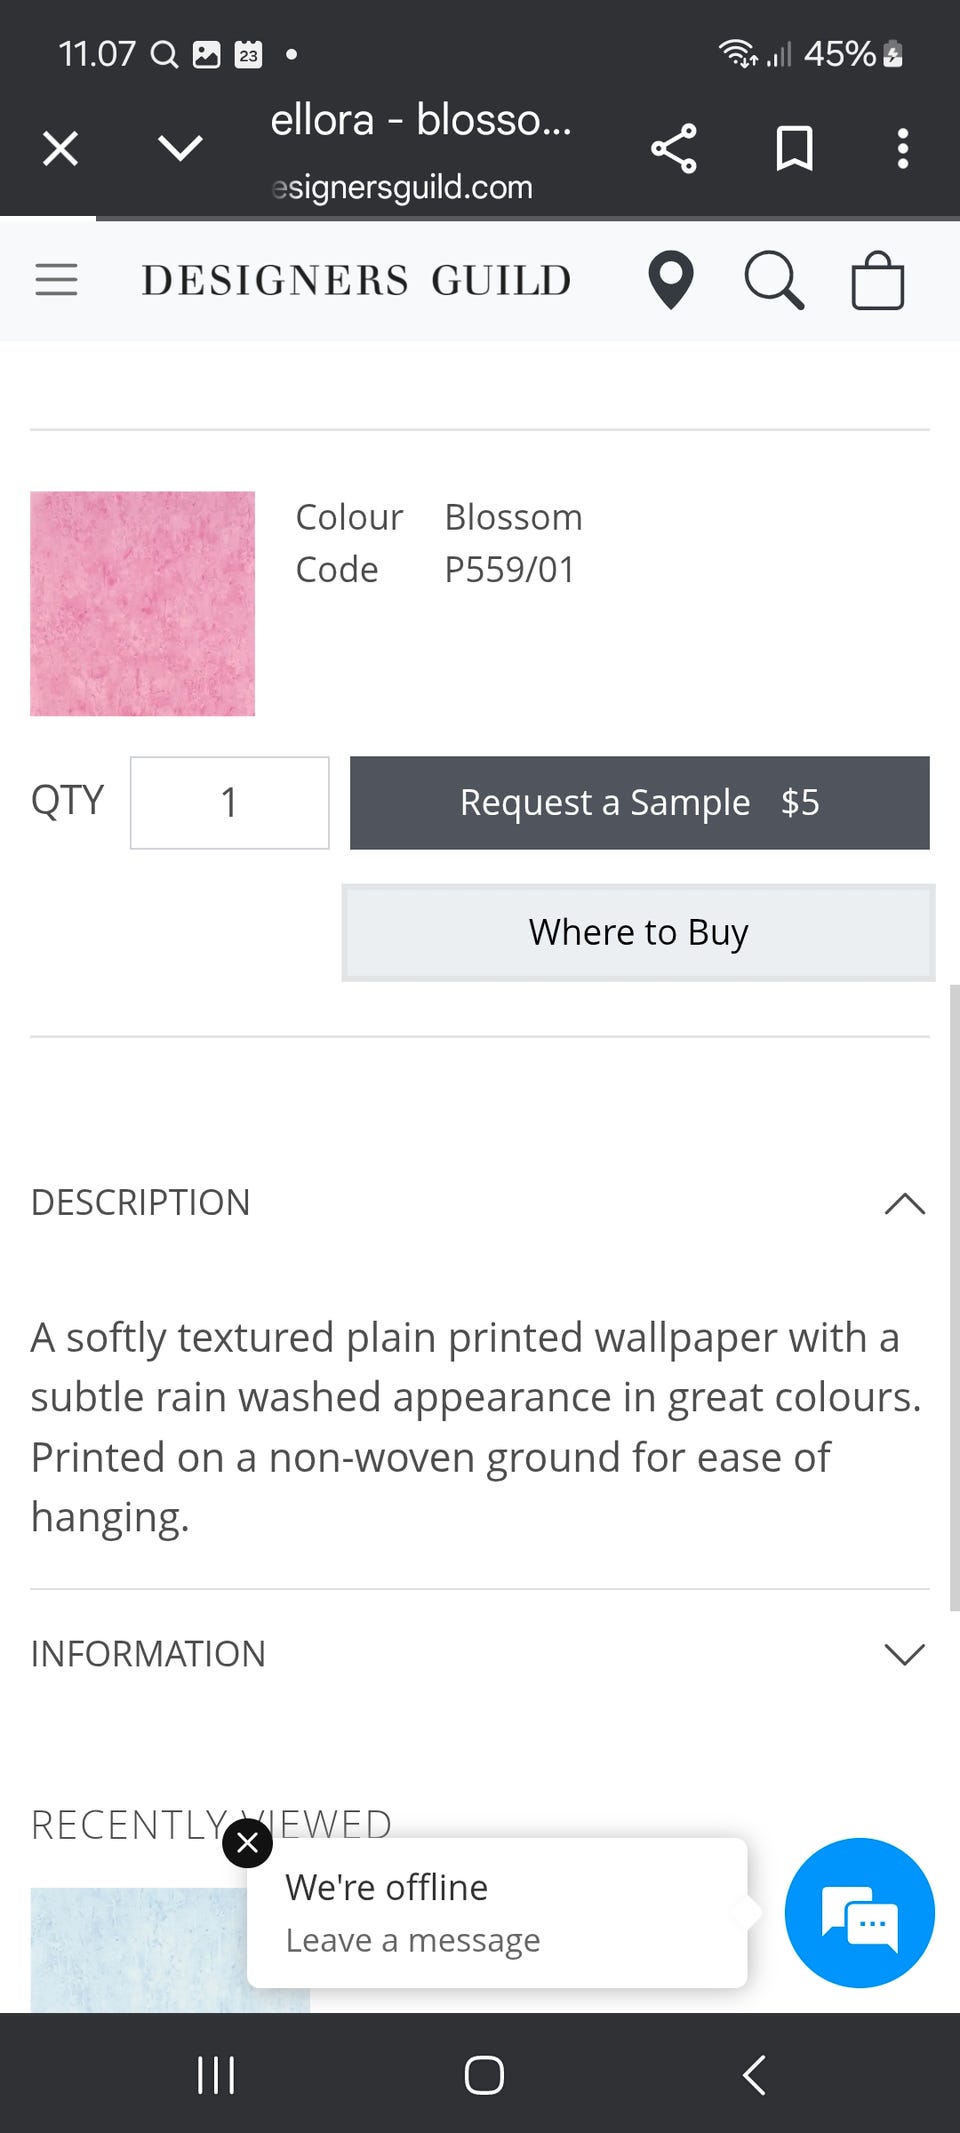Open the browser three-dot menu

click(902, 149)
